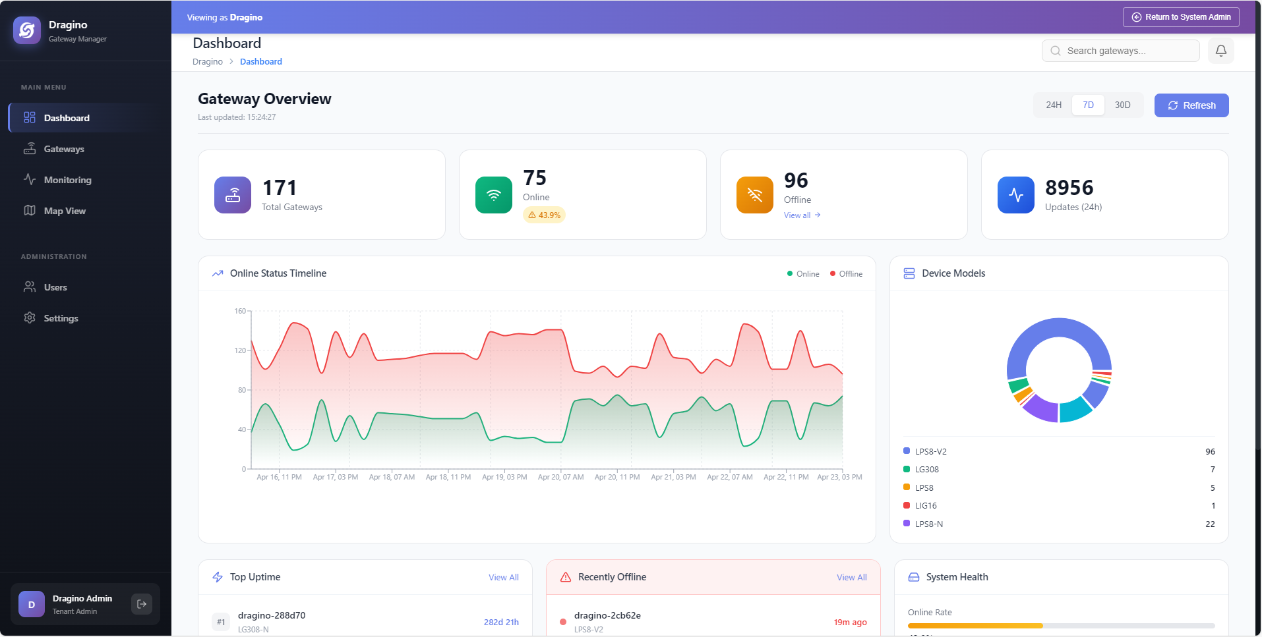Click View All in Recently Offline card

coord(852,577)
